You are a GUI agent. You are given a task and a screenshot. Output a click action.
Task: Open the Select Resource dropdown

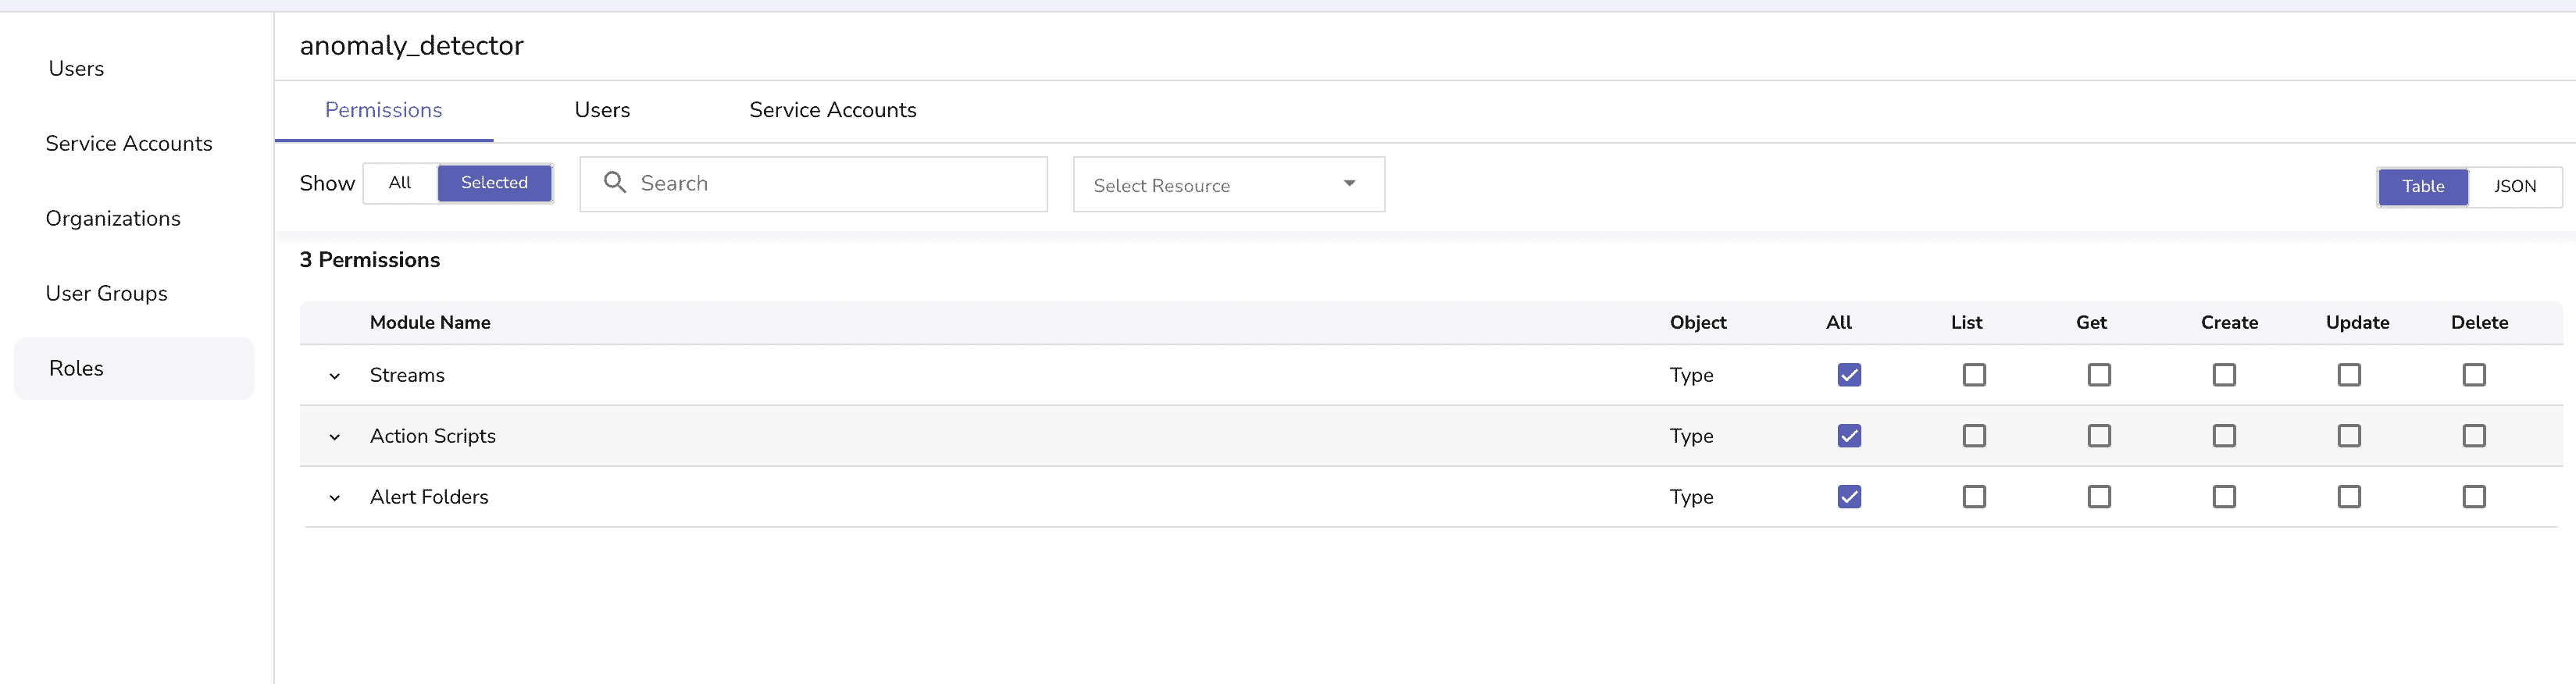(x=1228, y=185)
